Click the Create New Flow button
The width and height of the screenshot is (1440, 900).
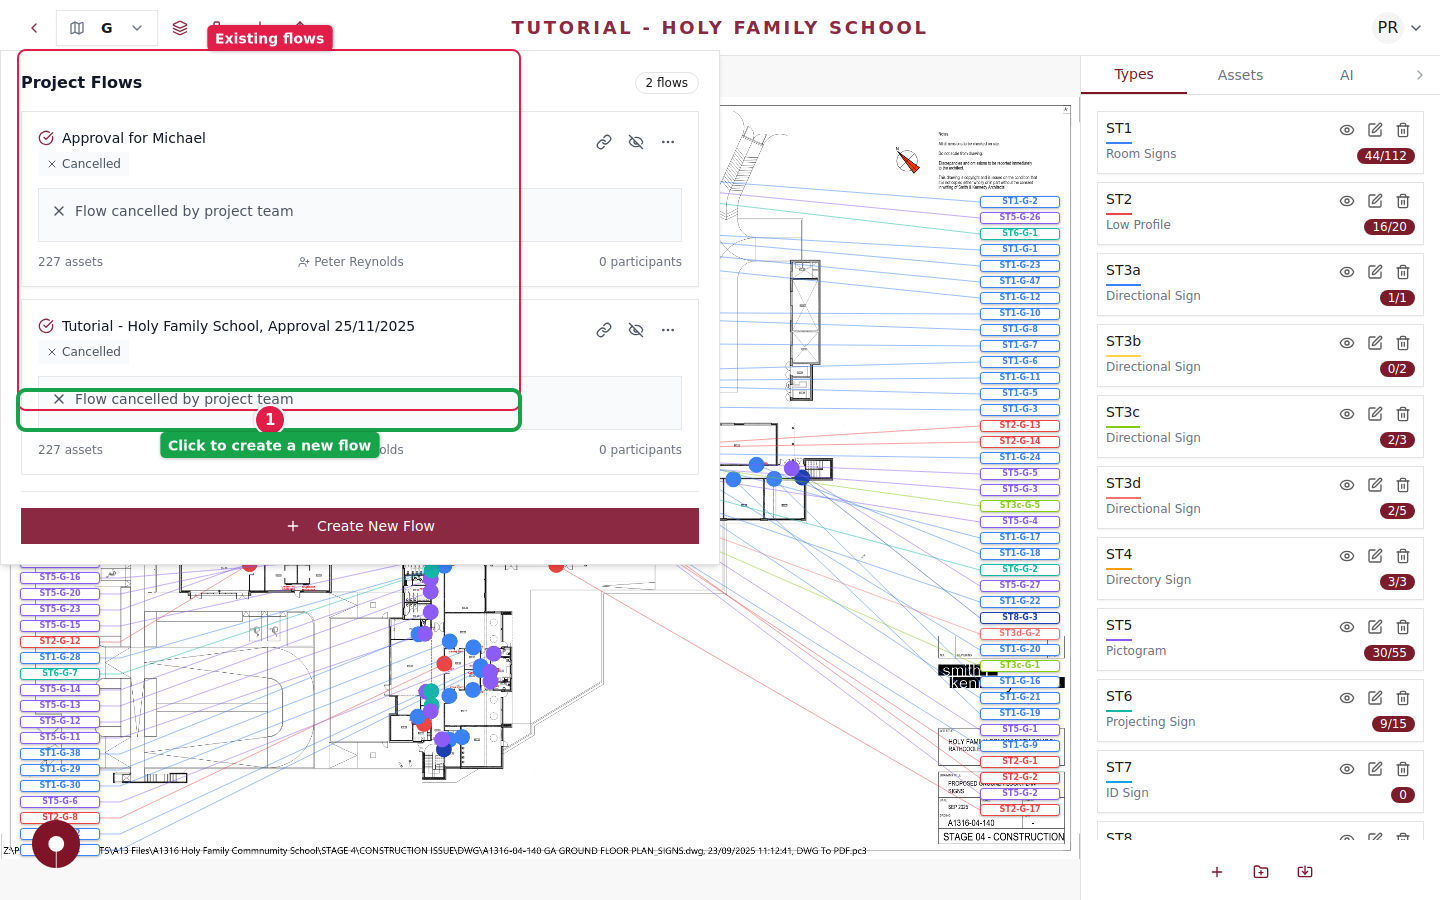tap(360, 526)
